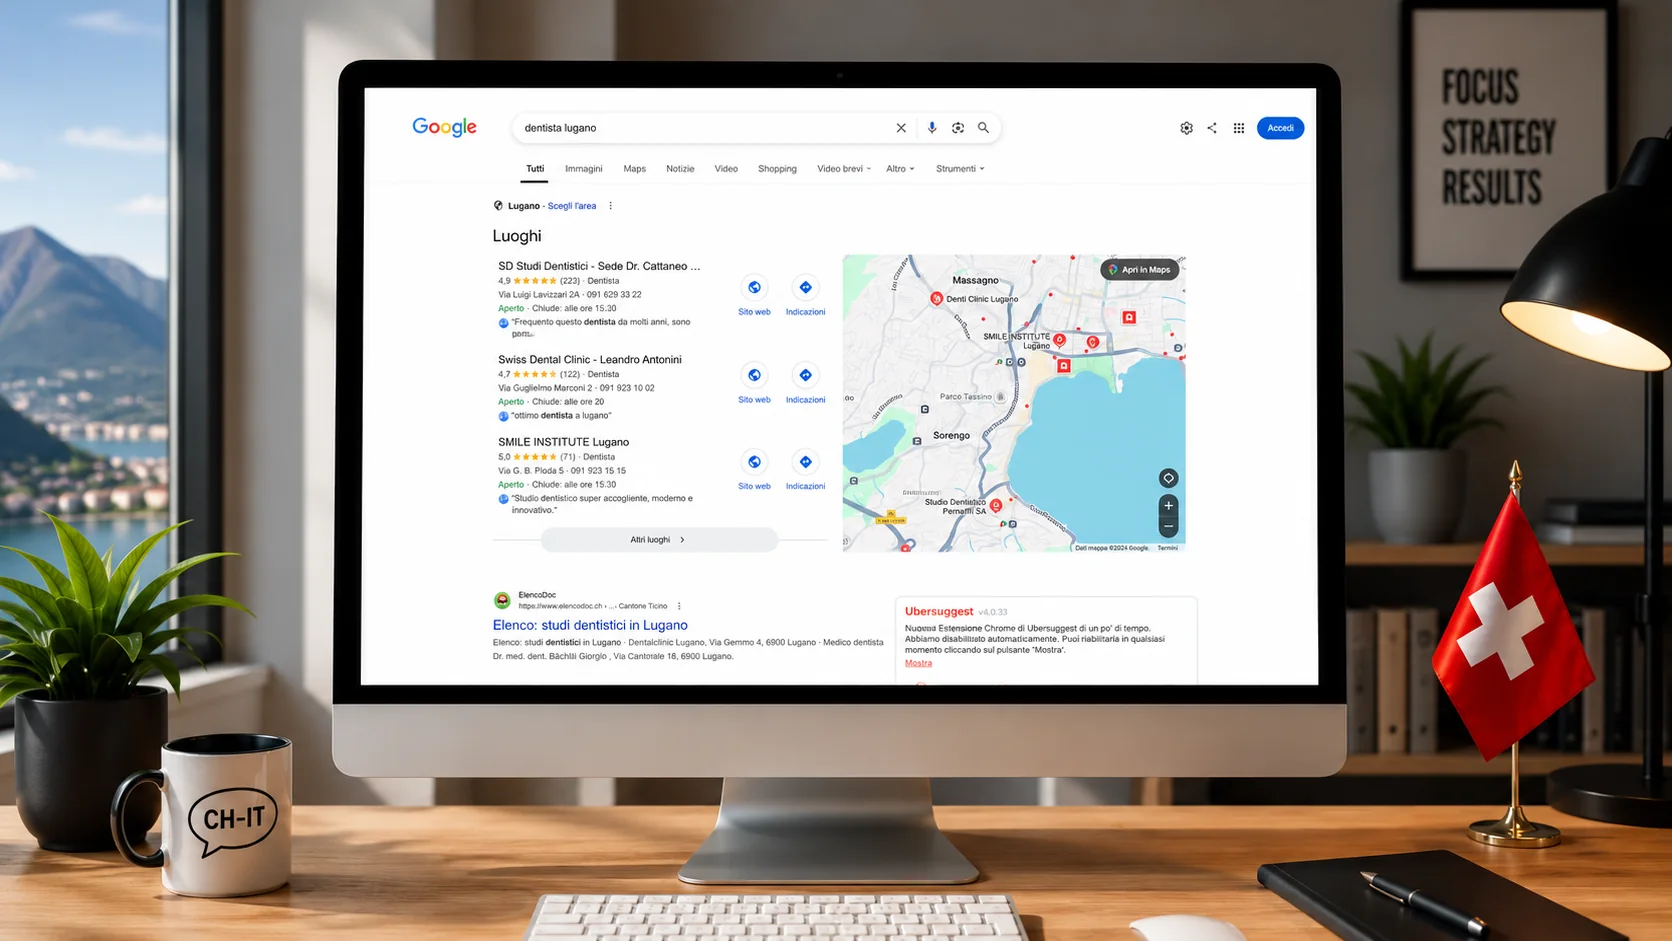Image resolution: width=1672 pixels, height=941 pixels.
Task: Click the Parco Tassino label on the map
Action: [966, 396]
